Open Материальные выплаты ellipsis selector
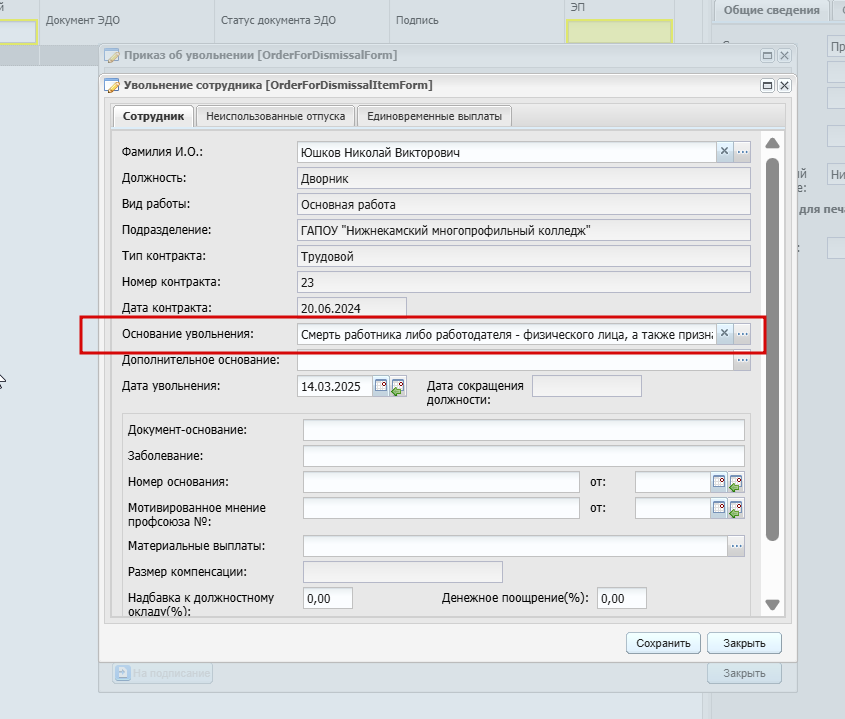The image size is (845, 719). (x=736, y=546)
